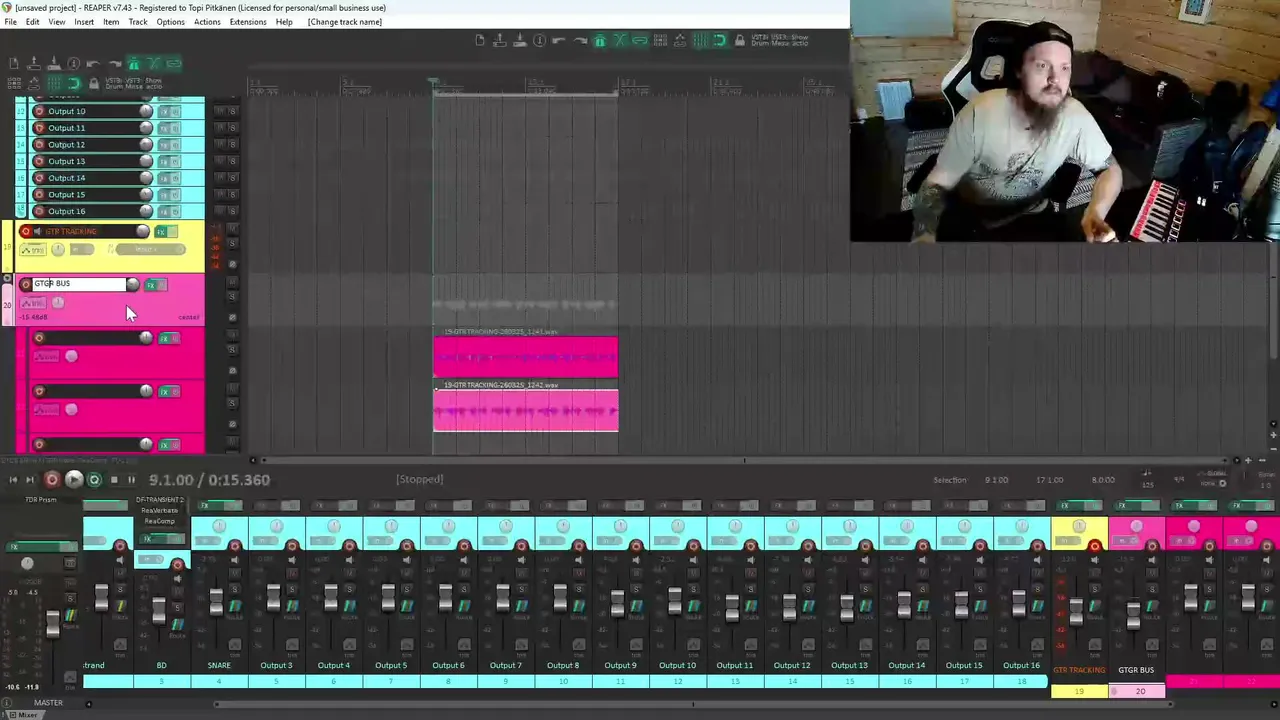1280x720 pixels.
Task: Arm record on Output 13 track
Action: click(39, 161)
